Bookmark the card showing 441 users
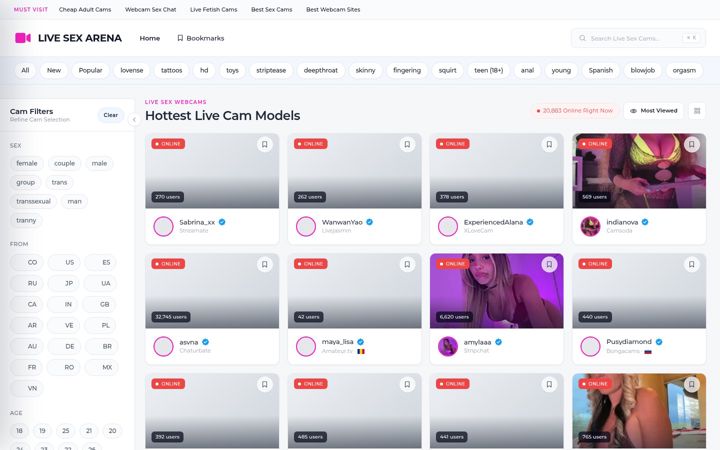This screenshot has width=720, height=450. tap(549, 384)
